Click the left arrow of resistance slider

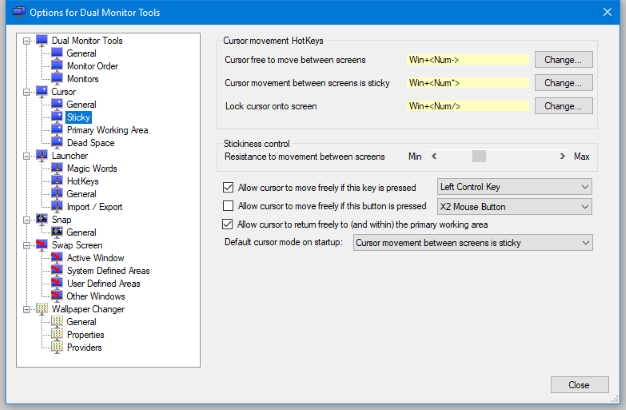pos(434,156)
